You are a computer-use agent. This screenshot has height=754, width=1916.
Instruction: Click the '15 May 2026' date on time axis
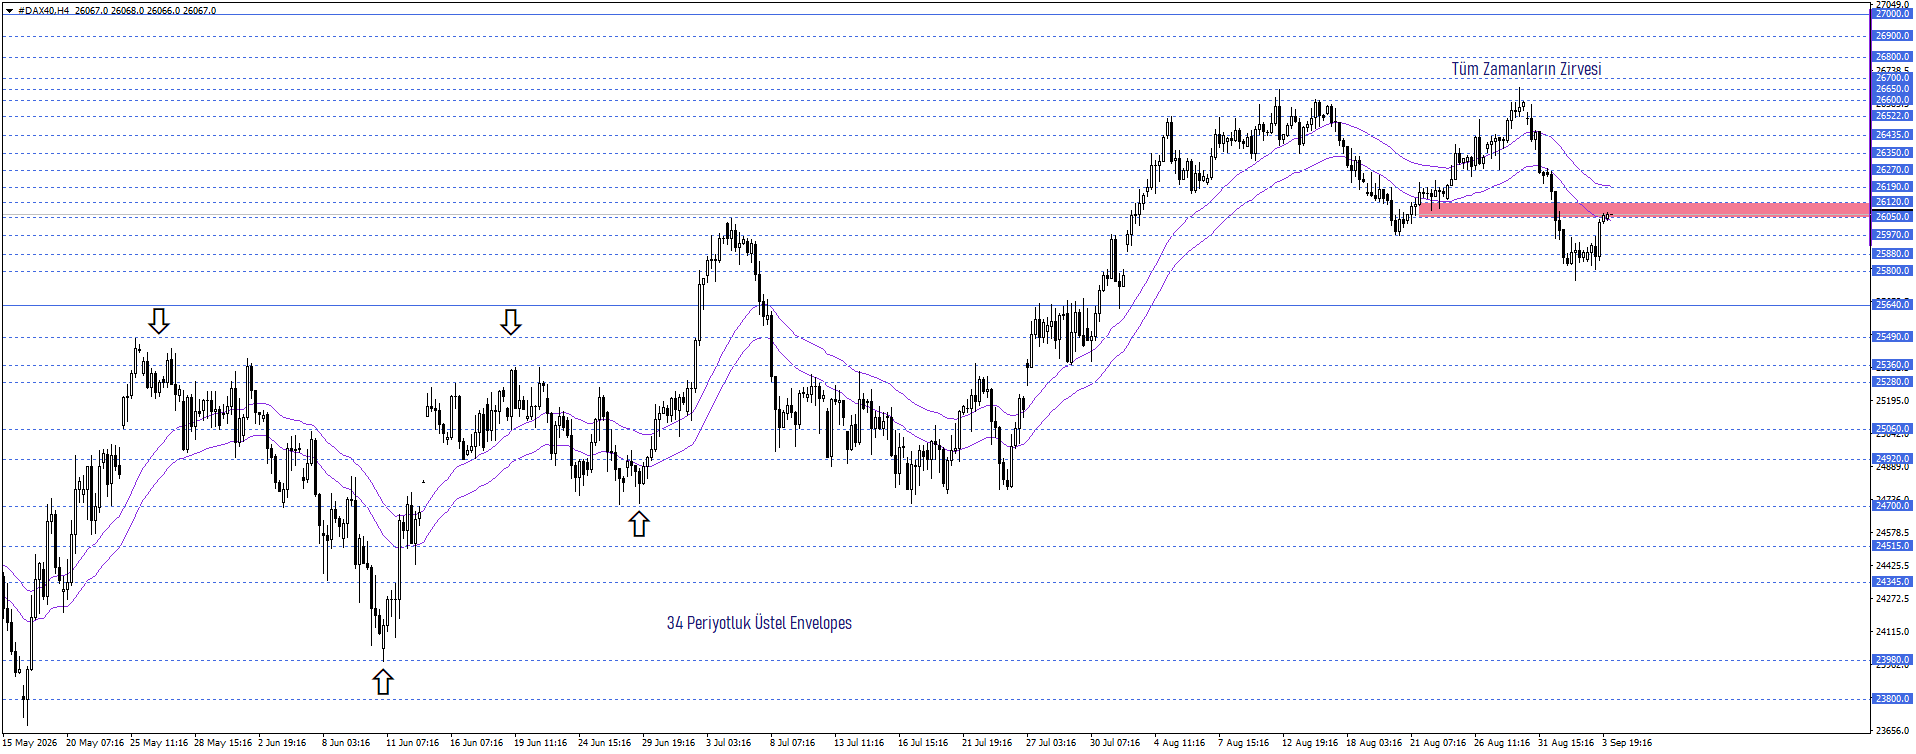click(31, 743)
